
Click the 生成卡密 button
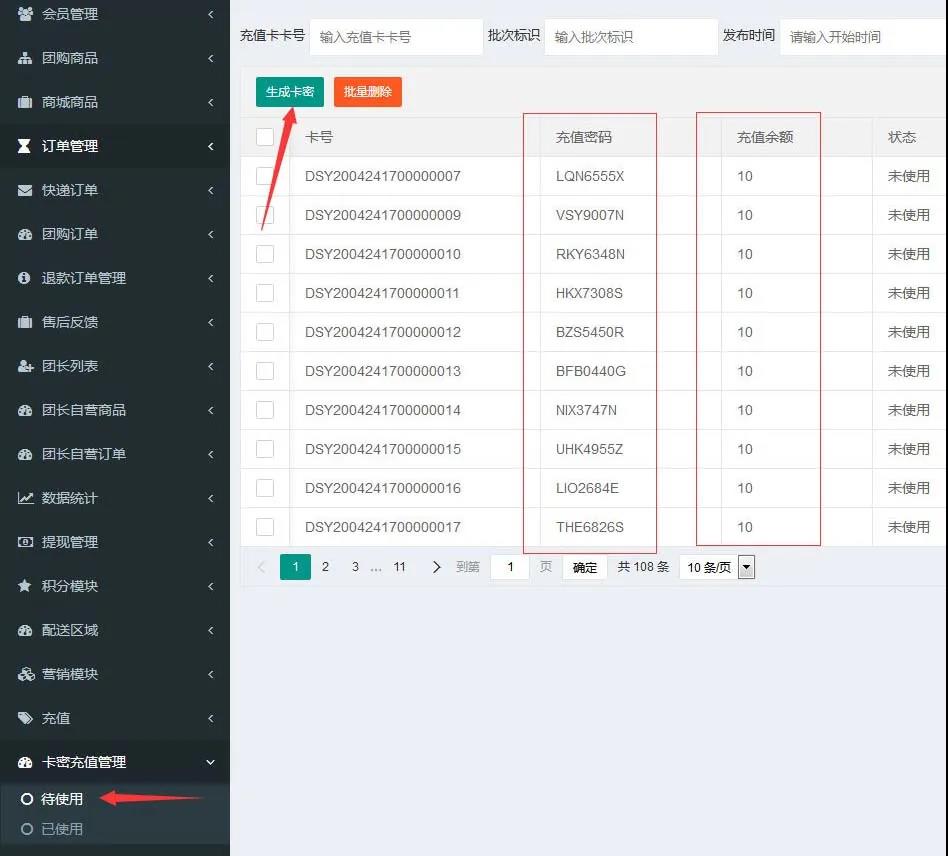(x=289, y=92)
